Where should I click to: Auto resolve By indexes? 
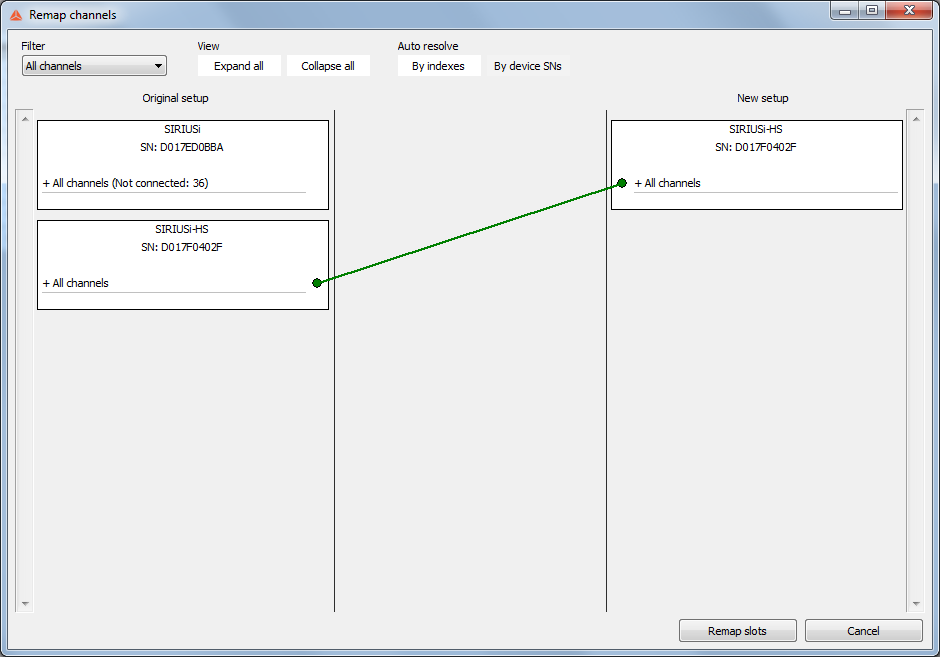(x=438, y=66)
